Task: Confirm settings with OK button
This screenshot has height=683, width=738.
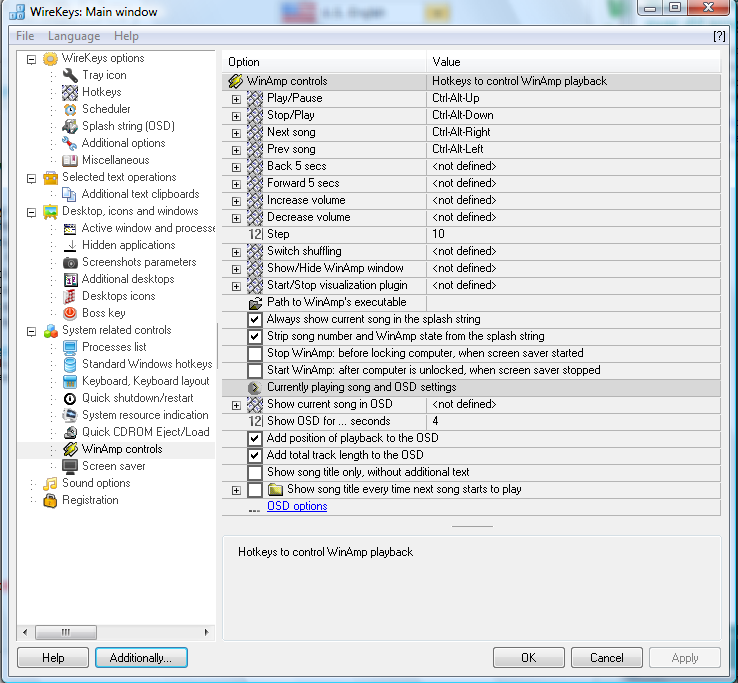Action: coord(529,658)
